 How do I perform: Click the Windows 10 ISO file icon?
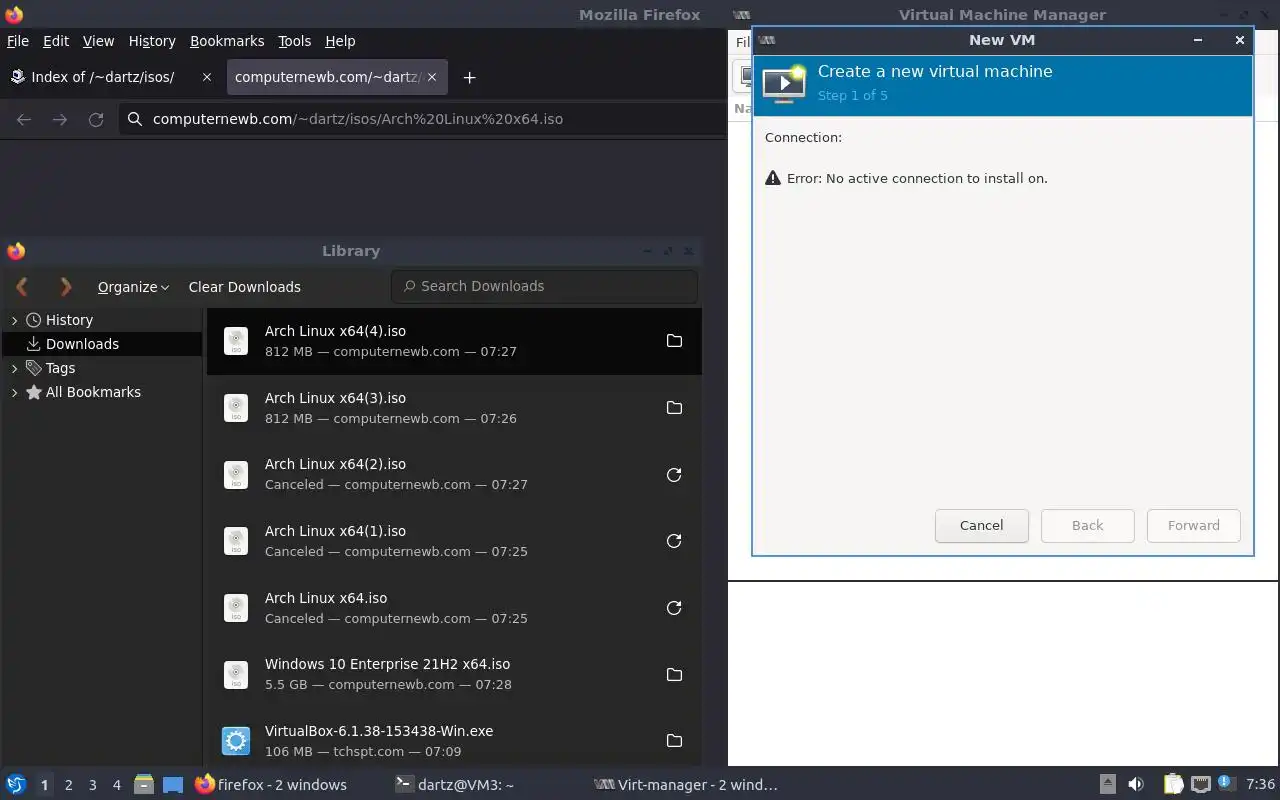(236, 675)
